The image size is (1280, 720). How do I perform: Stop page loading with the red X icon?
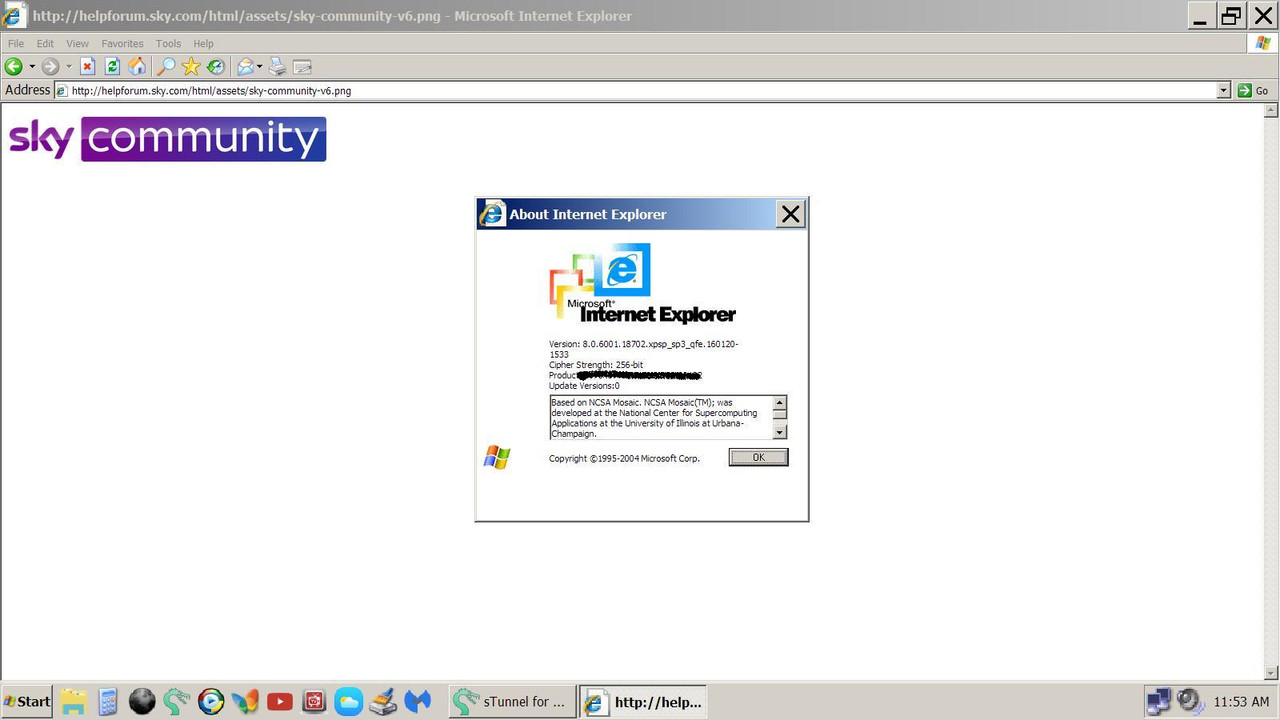[87, 67]
